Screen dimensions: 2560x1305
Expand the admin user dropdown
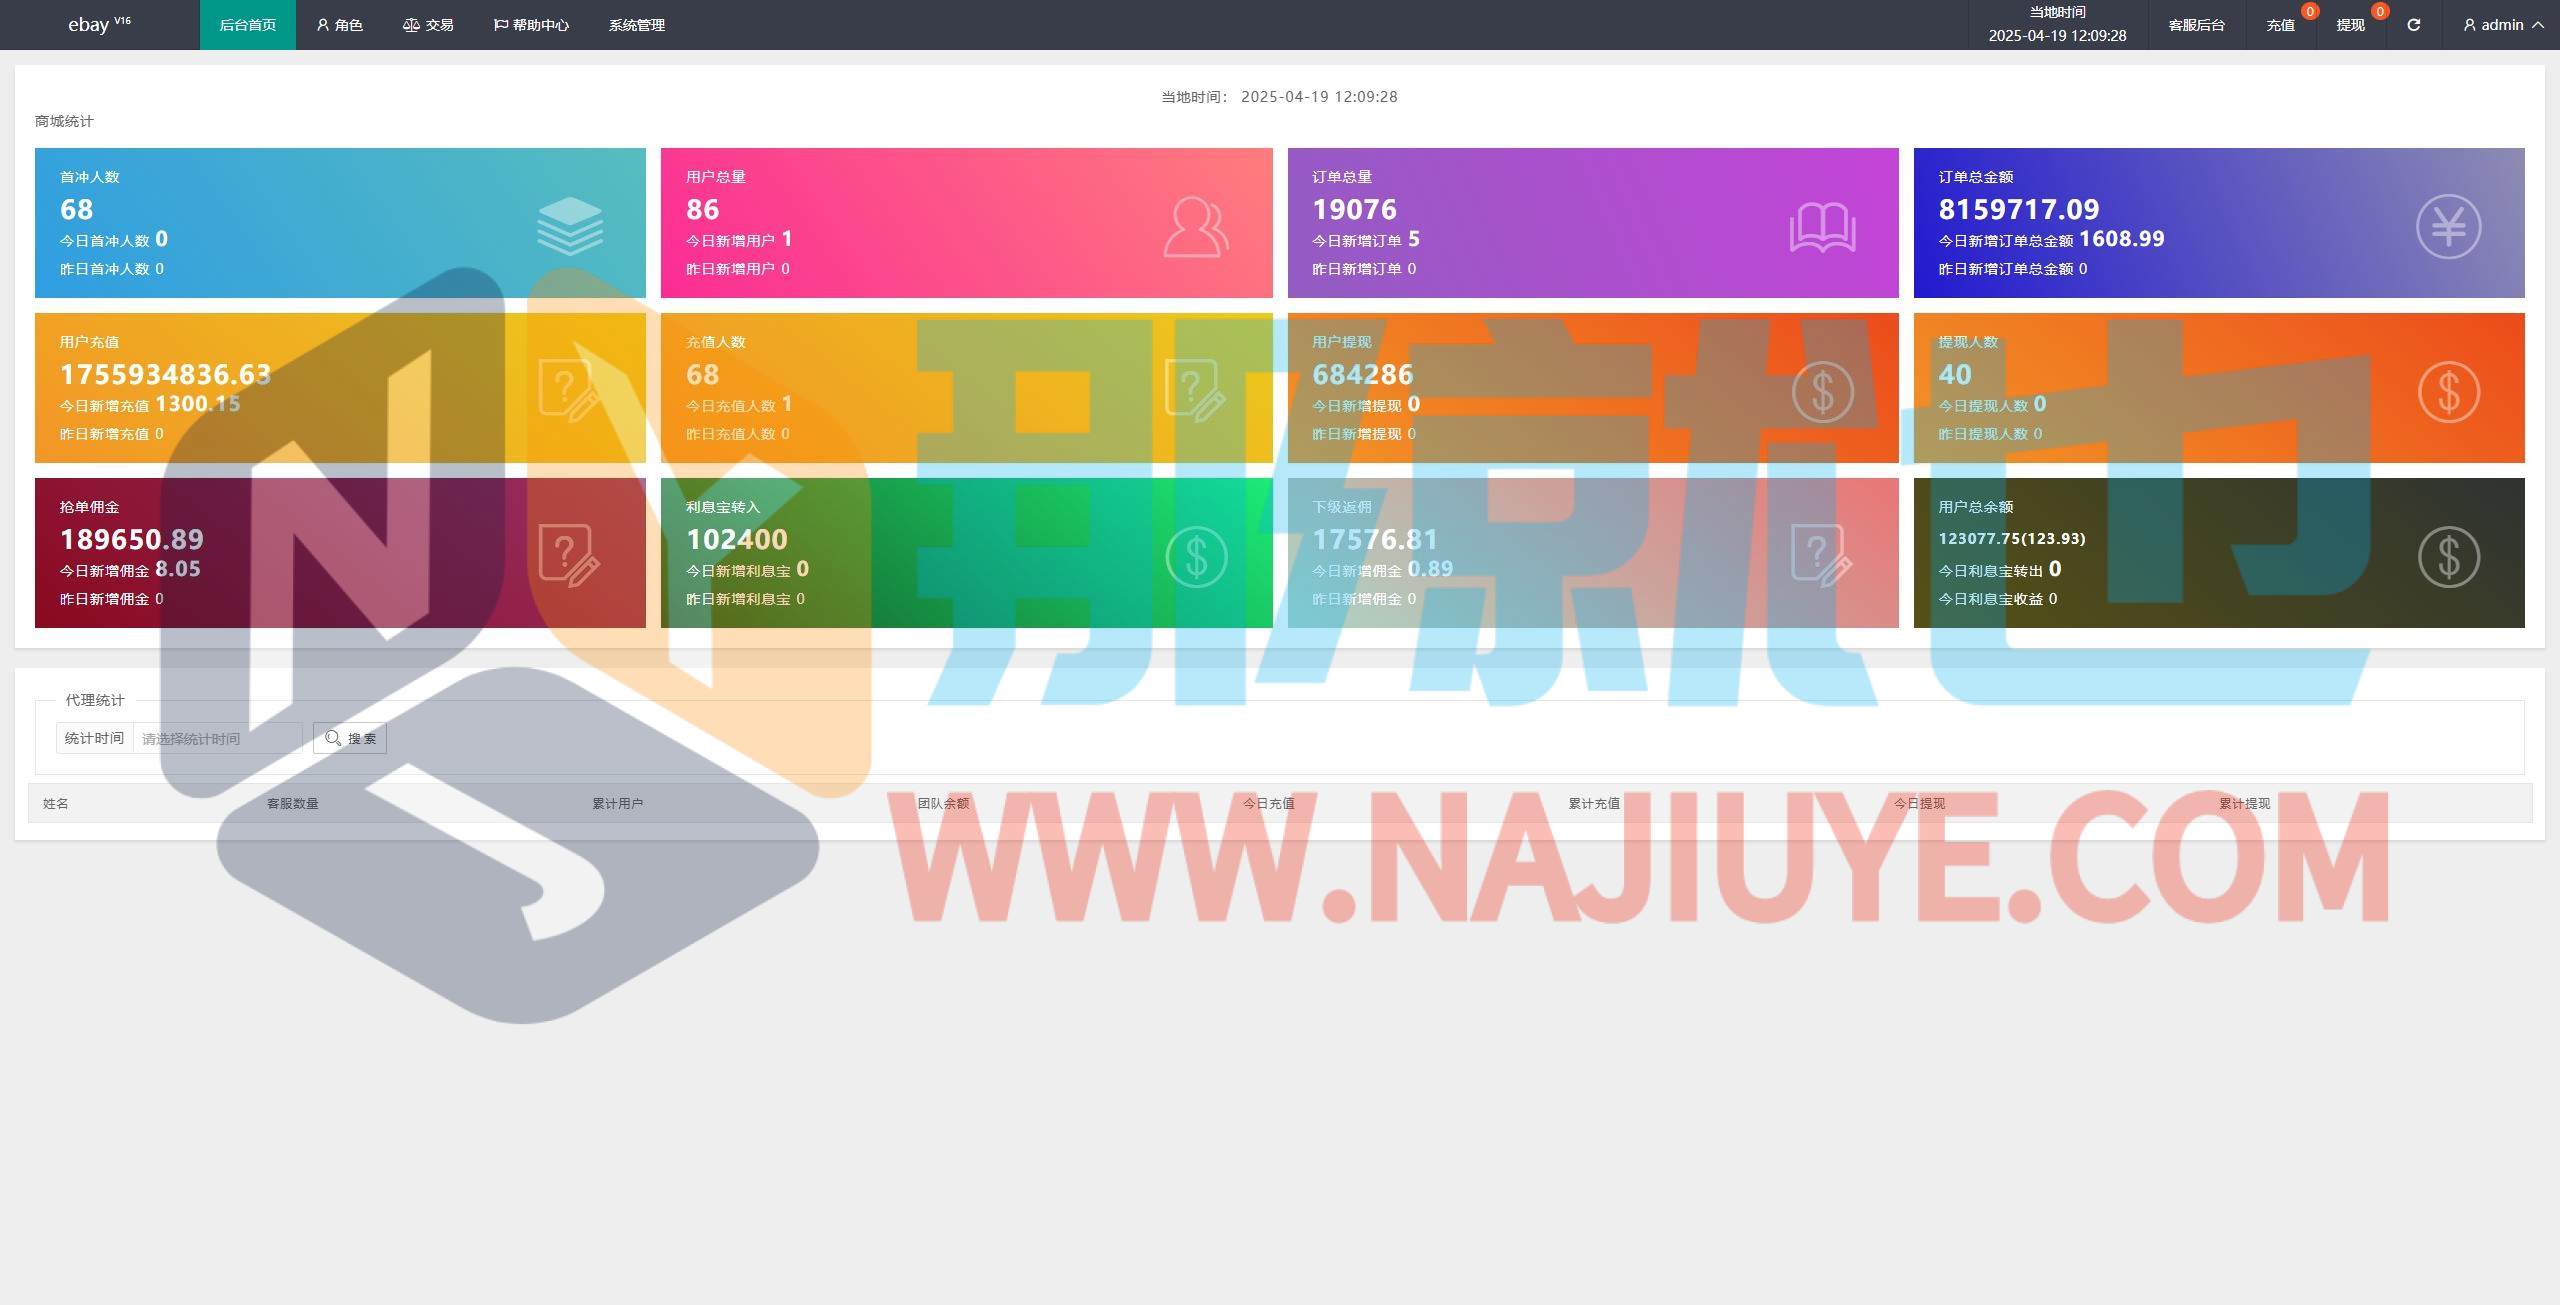(2503, 25)
